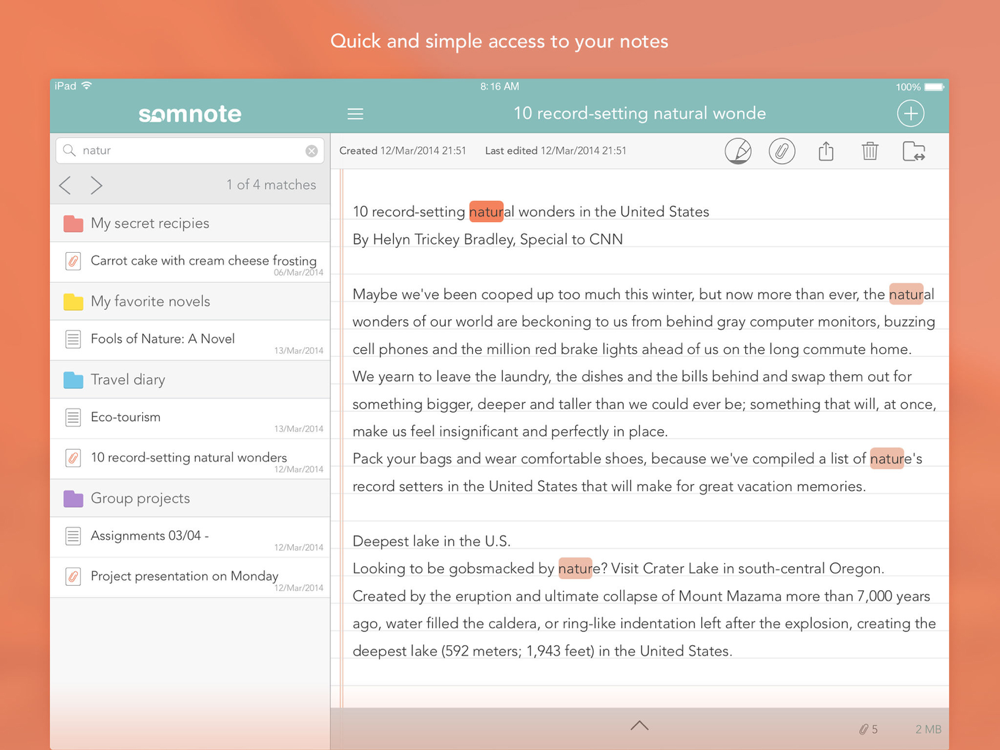Select 10 record-setting natural wonders in list
1000x750 pixels.
pyautogui.click(x=190, y=459)
